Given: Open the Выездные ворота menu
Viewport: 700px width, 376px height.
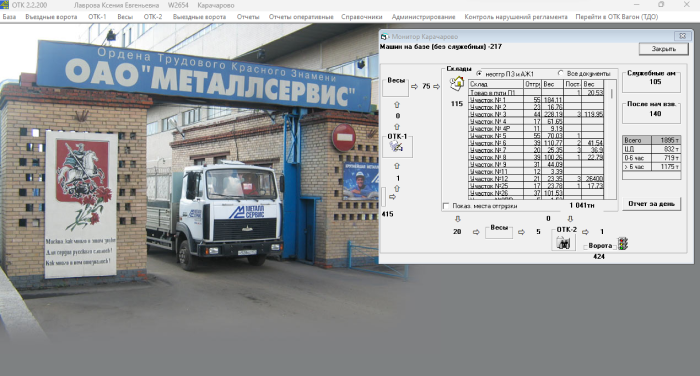Looking at the screenshot, I should (x=199, y=17).
